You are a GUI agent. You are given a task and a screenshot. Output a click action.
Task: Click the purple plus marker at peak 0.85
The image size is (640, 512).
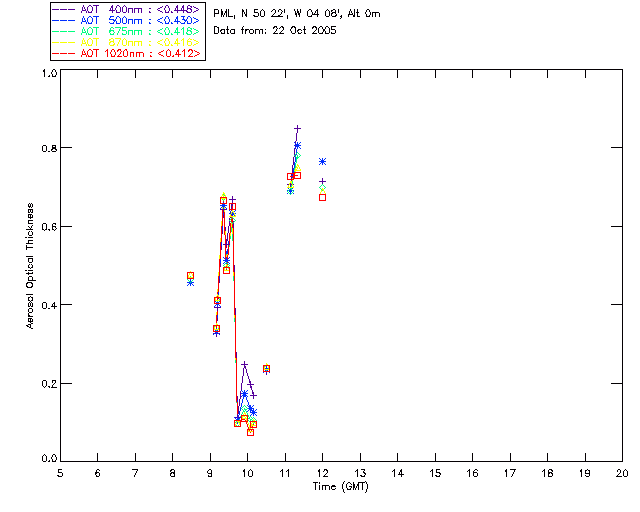298,129
